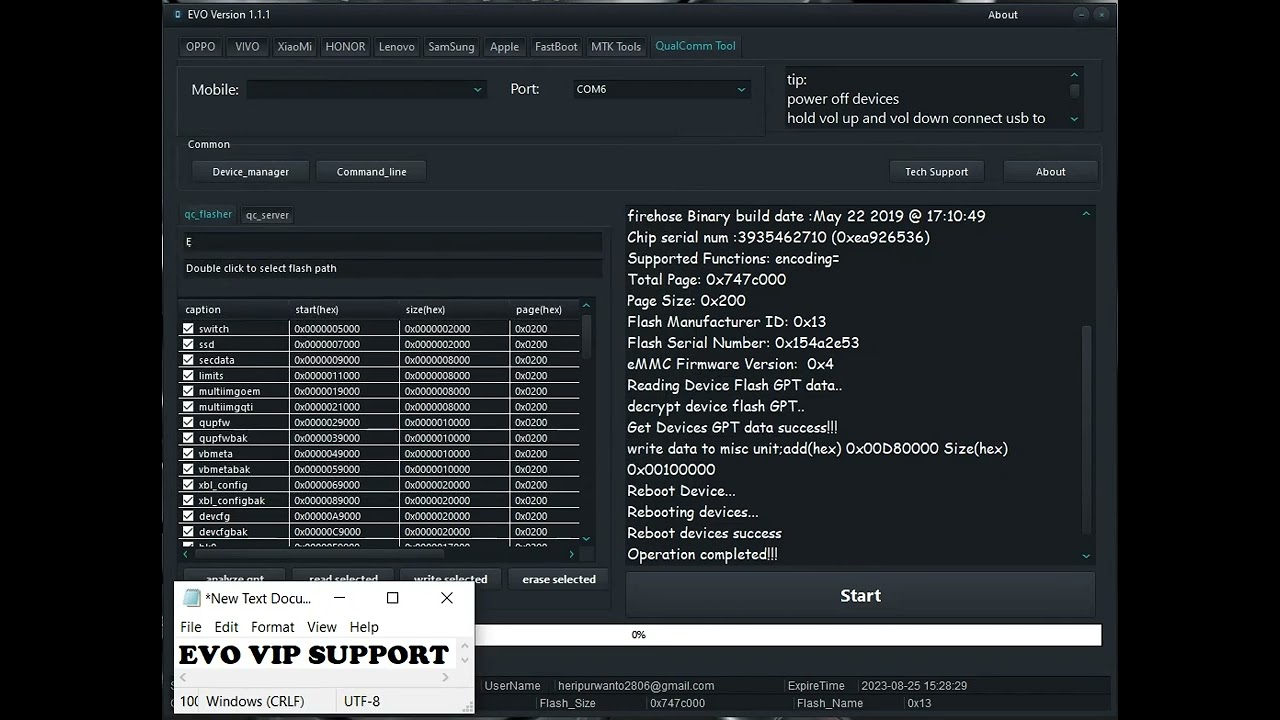Open the FastBoot tab

[556, 47]
